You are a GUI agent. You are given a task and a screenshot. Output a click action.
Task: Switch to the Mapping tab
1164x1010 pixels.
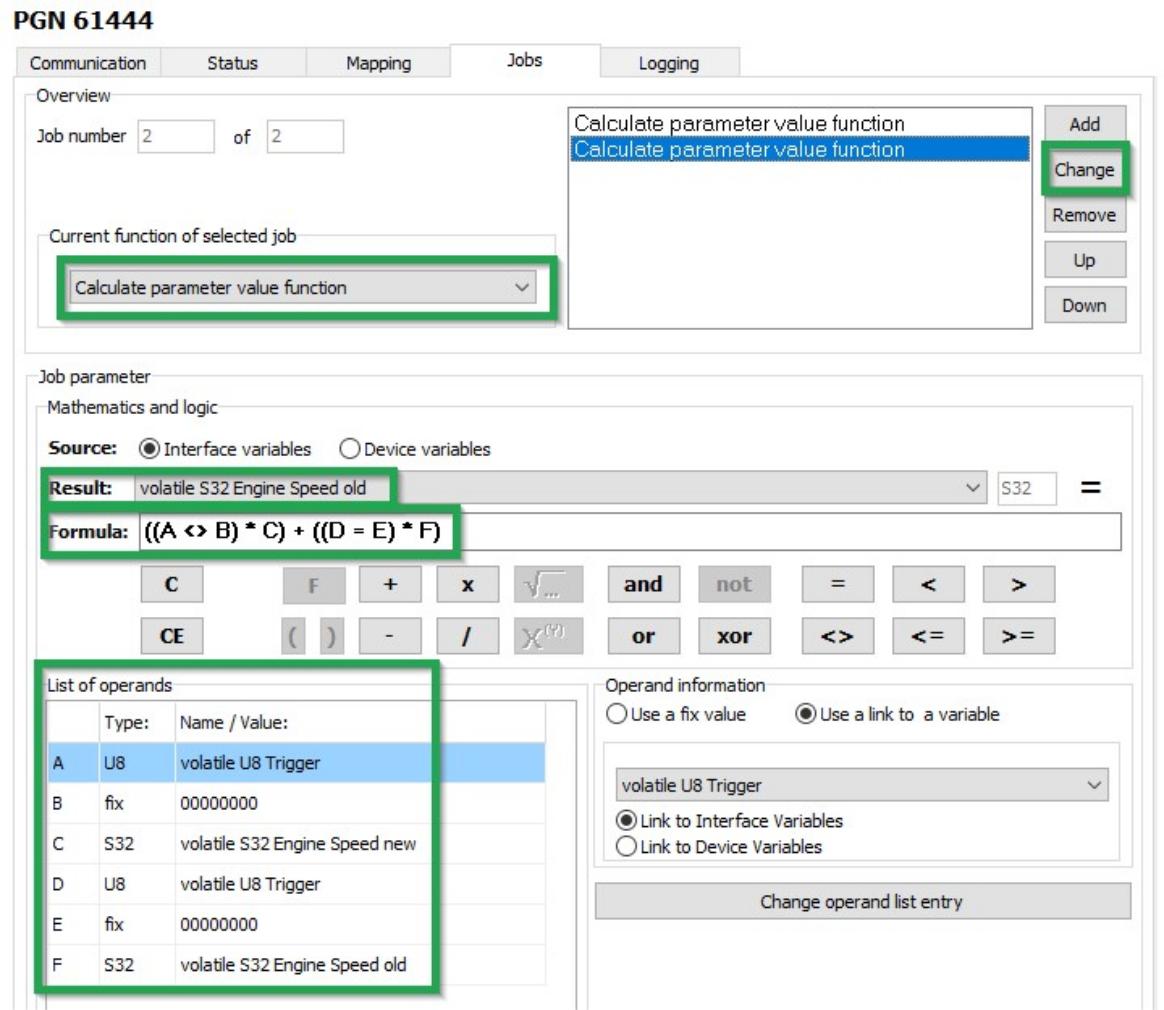[x=378, y=63]
